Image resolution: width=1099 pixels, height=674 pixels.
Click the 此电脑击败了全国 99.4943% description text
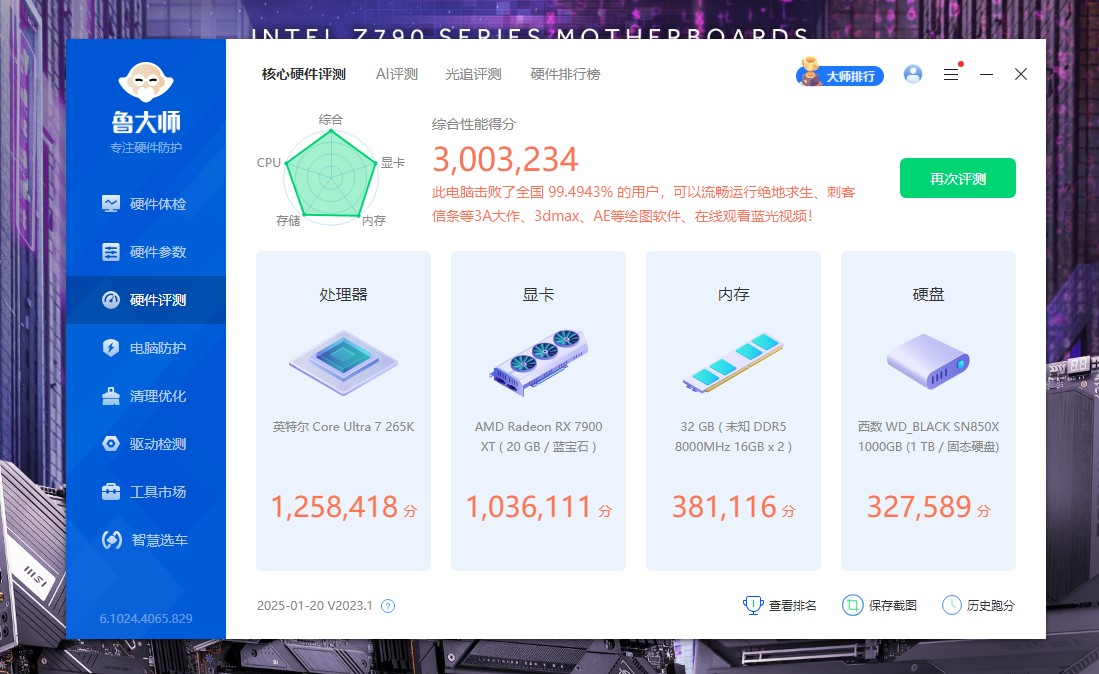[643, 204]
